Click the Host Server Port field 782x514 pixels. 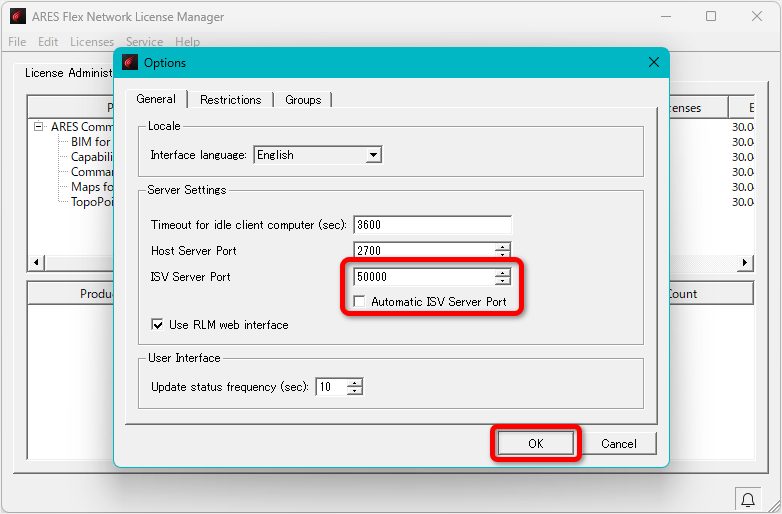424,250
